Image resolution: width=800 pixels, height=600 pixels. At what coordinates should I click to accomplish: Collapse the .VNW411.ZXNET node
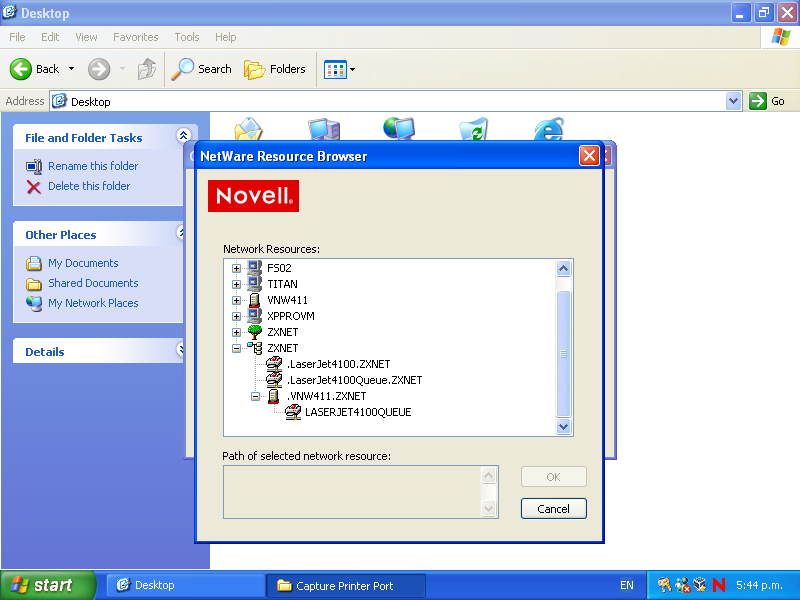(256, 396)
